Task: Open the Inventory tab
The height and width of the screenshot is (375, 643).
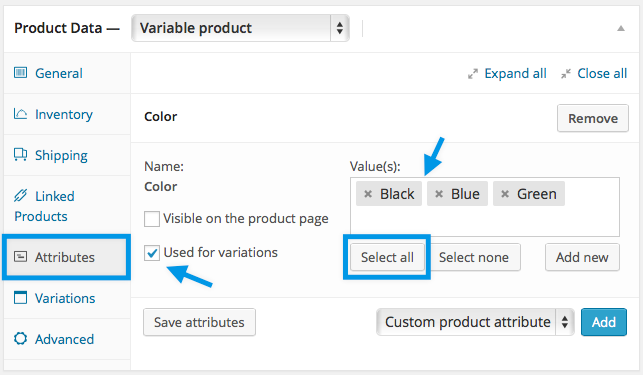Action: [67, 114]
